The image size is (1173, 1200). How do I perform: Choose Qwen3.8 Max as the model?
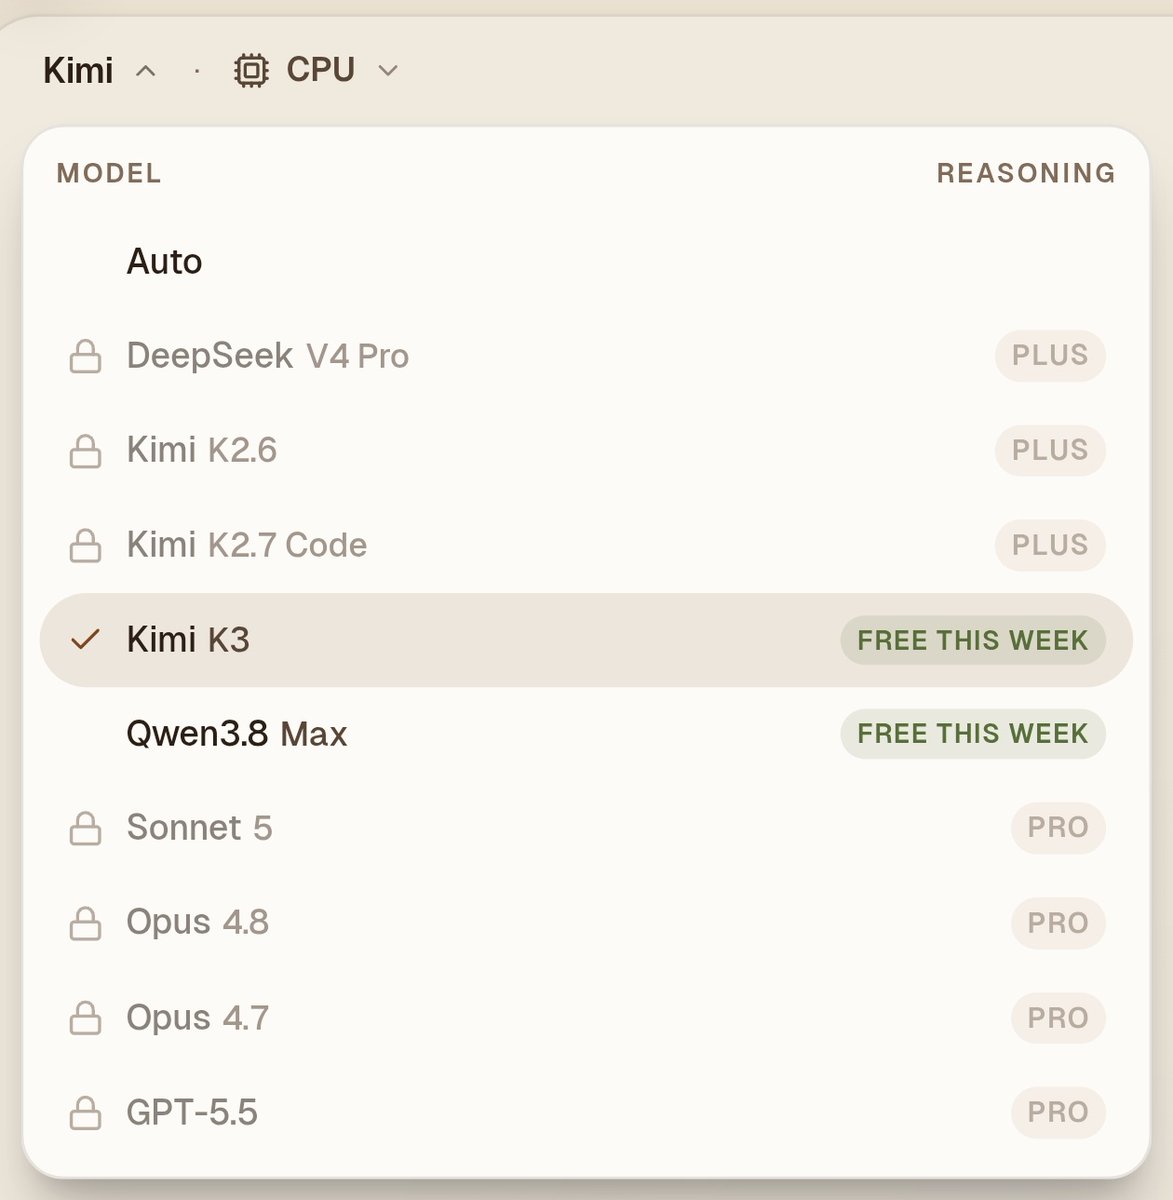pyautogui.click(x=586, y=734)
